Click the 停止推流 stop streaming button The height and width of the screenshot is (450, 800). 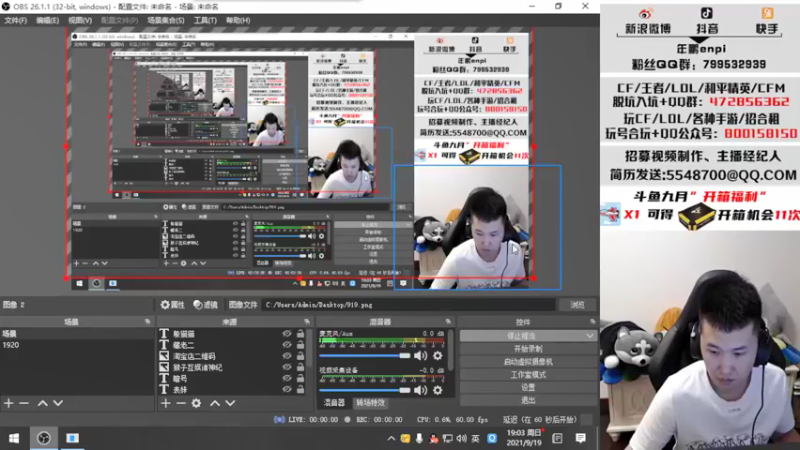coord(521,336)
